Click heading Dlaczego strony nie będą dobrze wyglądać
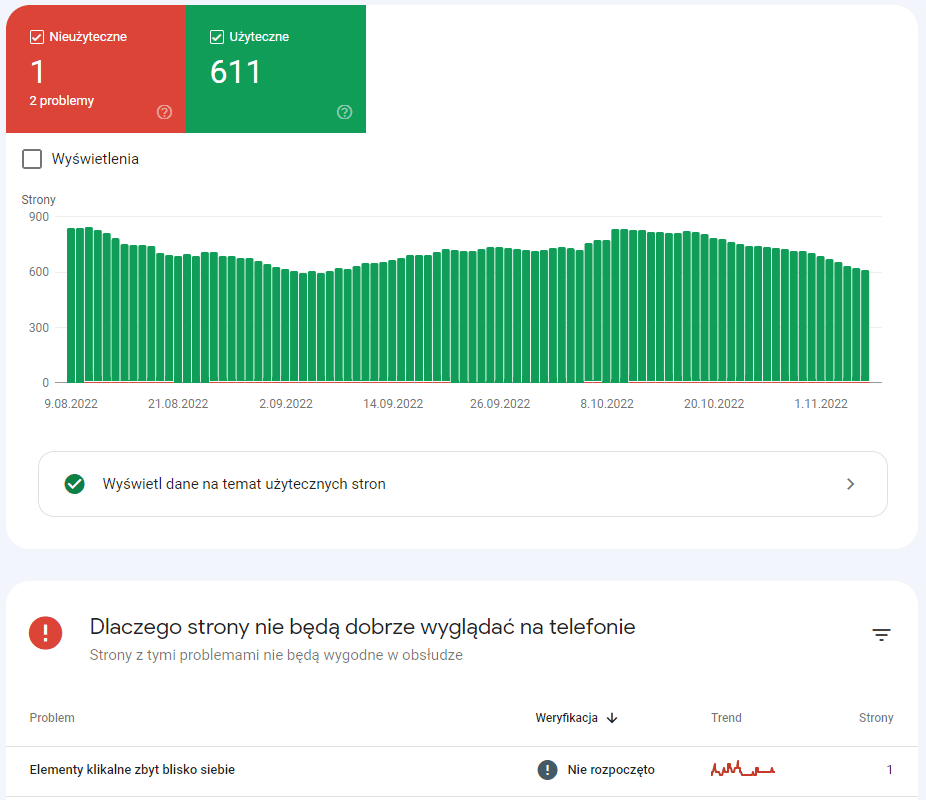The width and height of the screenshot is (926, 800). 362,627
